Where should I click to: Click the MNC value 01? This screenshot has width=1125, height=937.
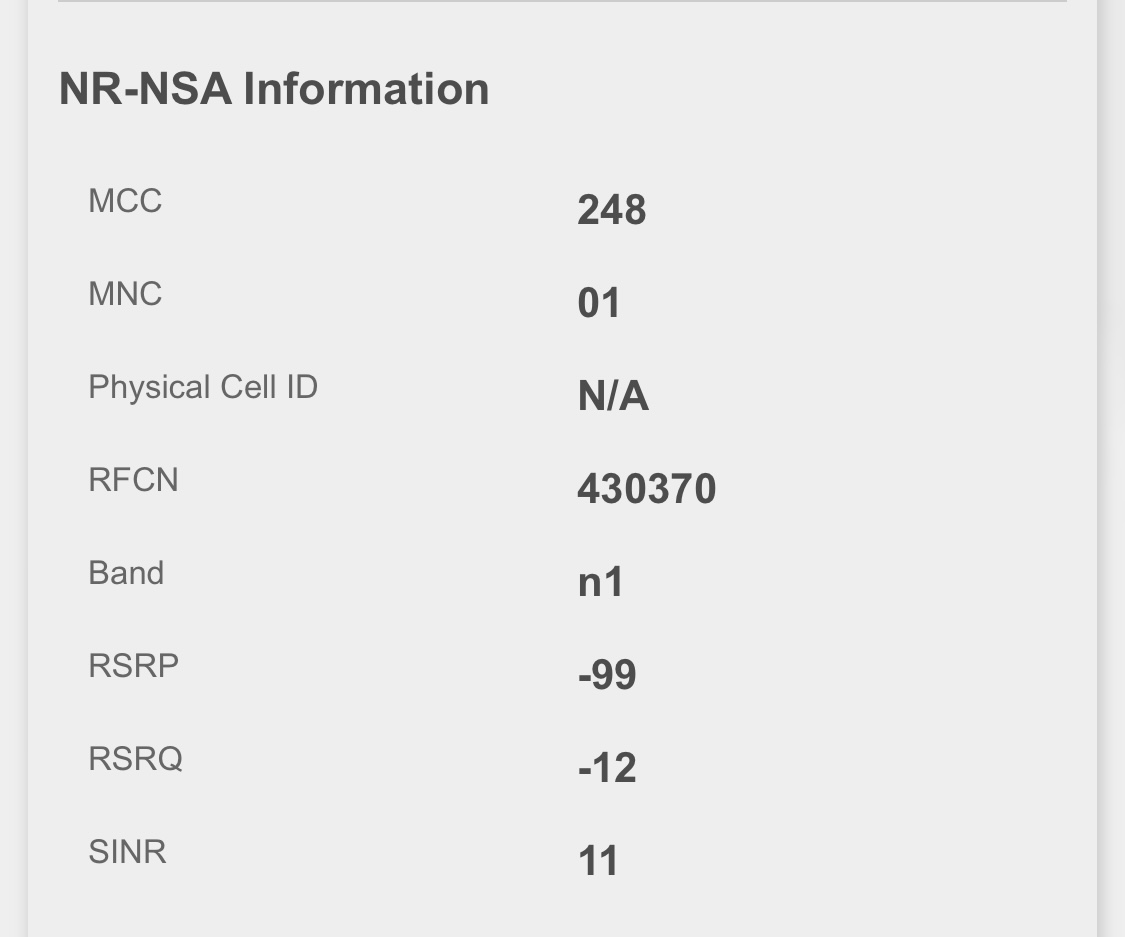599,303
